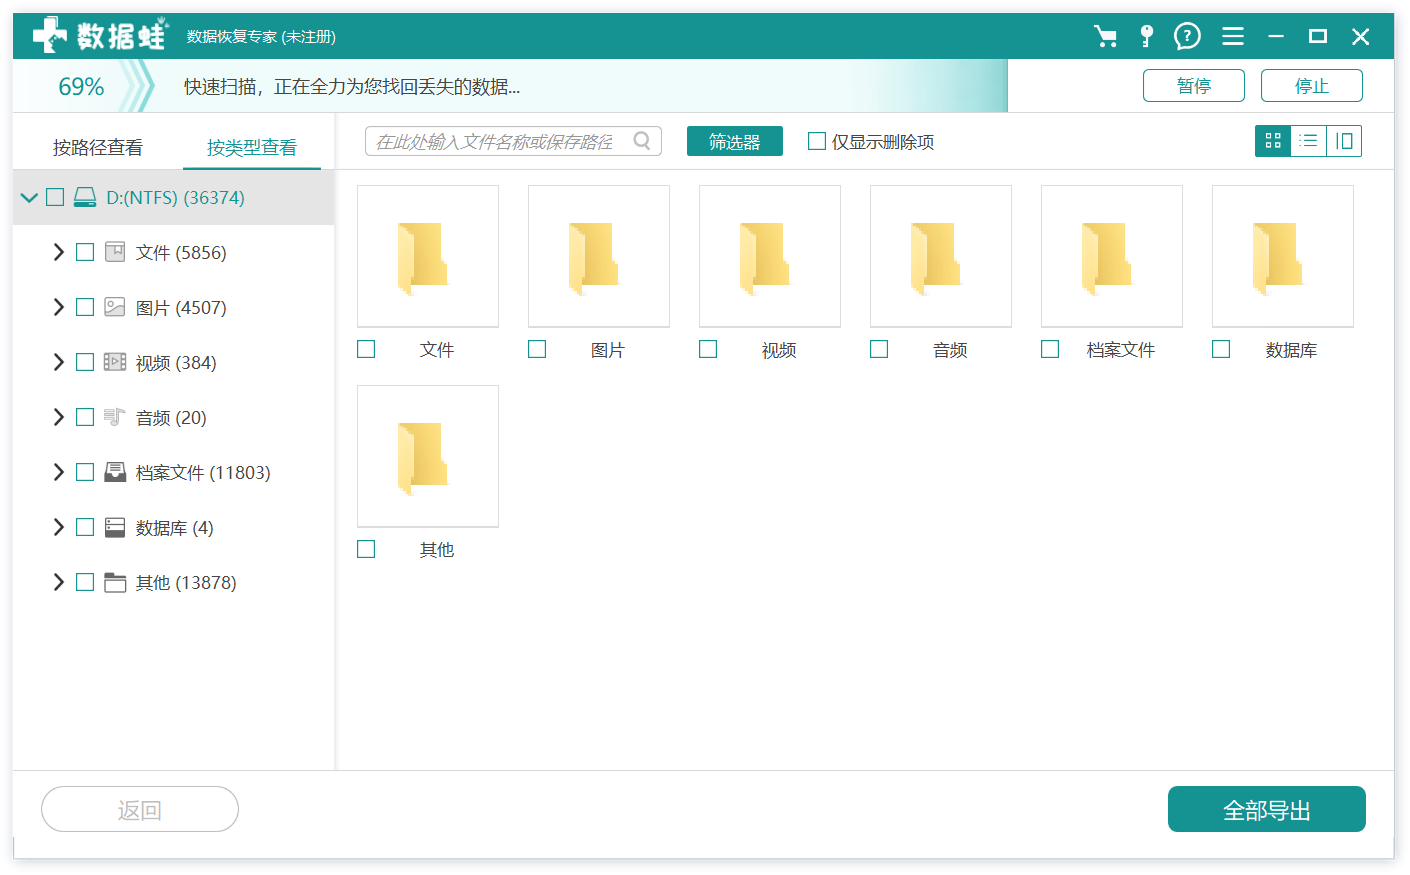Open the 数据库 folder thumbnail
This screenshot has height=875, width=1410.
[1283, 256]
